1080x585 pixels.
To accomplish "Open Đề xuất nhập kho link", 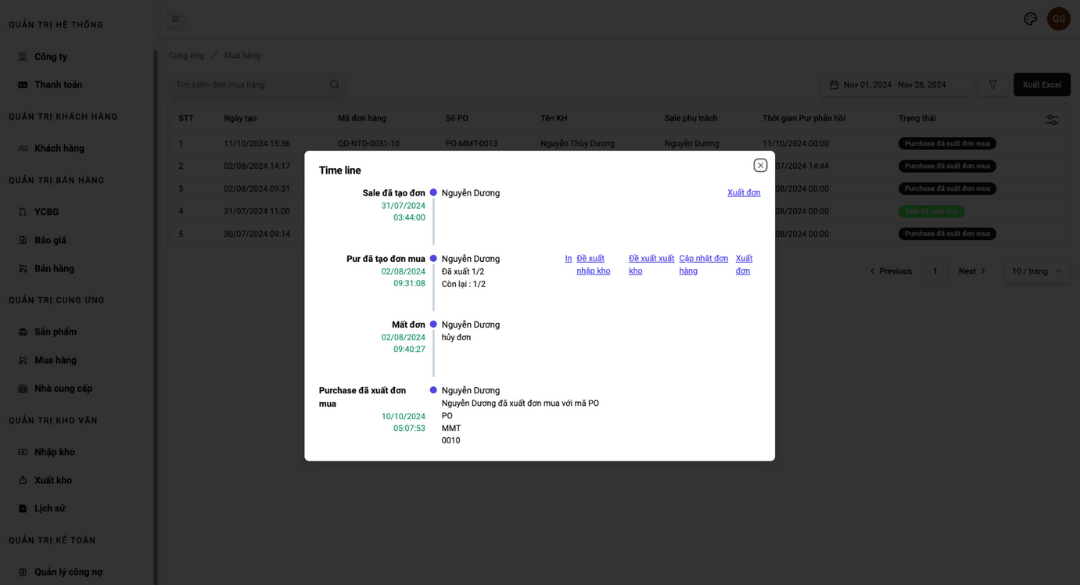I will tap(593, 264).
